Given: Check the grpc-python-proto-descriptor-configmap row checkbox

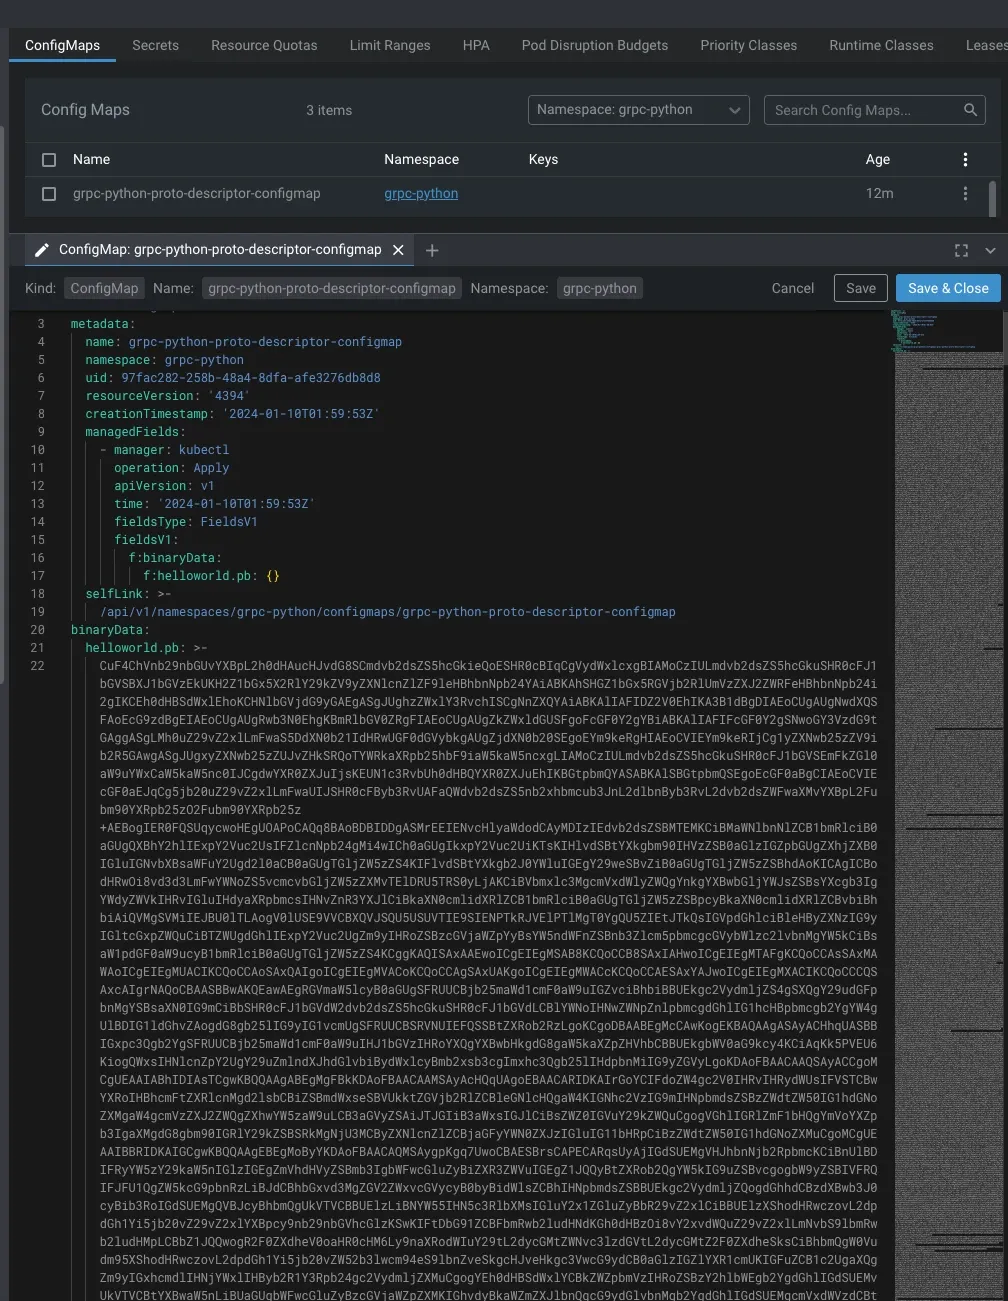Looking at the screenshot, I should coord(49,194).
